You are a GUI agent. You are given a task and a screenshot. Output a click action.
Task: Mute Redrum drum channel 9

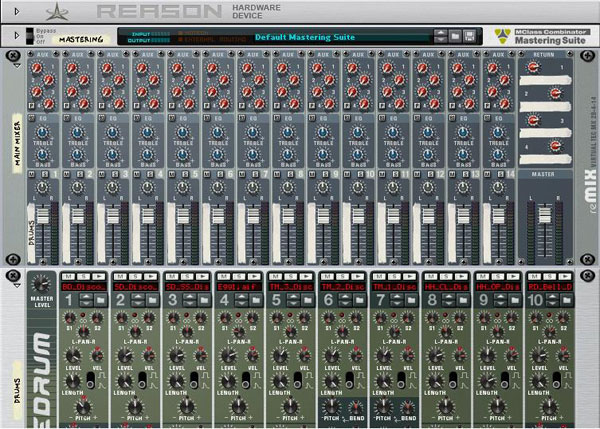point(483,276)
